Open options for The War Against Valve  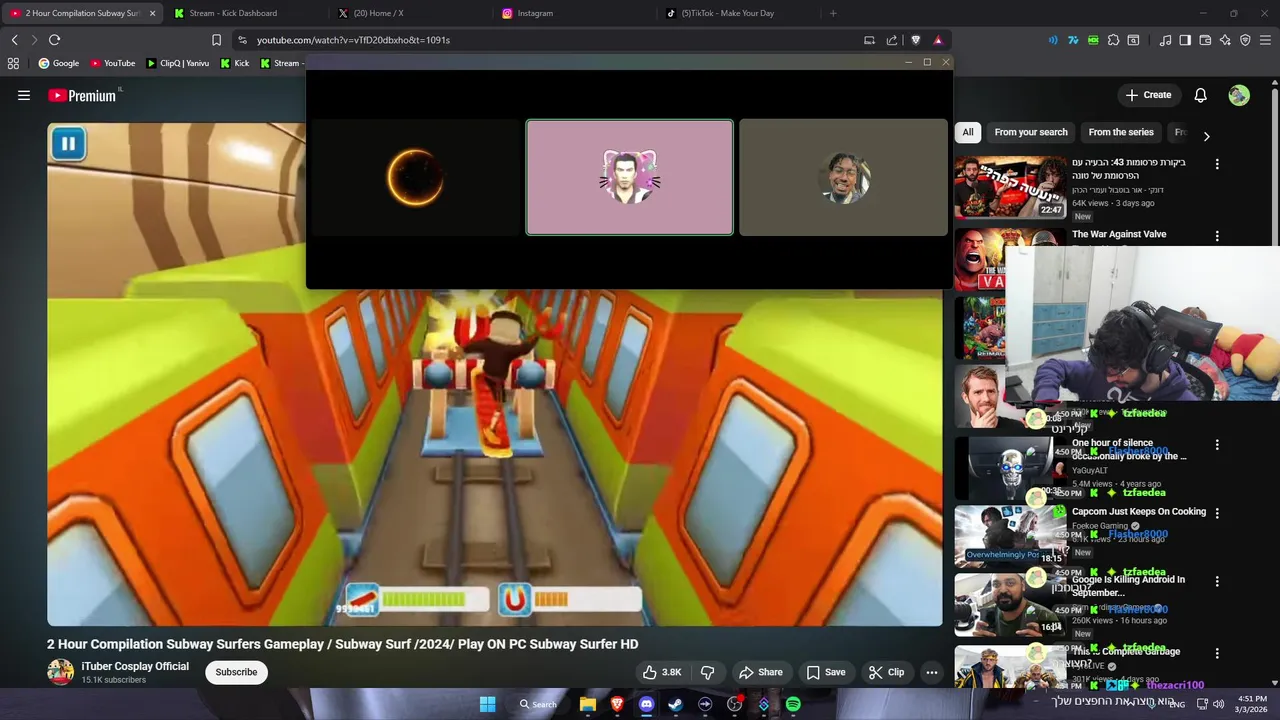click(1217, 236)
